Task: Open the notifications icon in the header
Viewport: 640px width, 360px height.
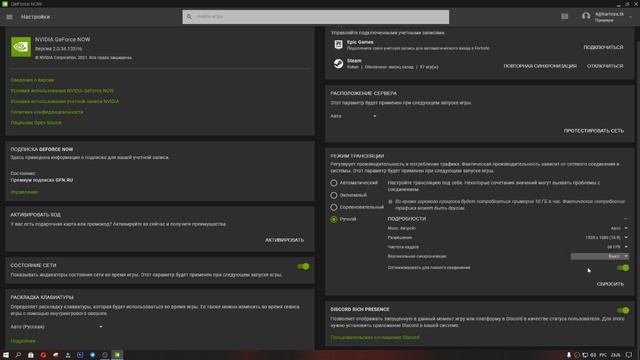Action: click(564, 16)
